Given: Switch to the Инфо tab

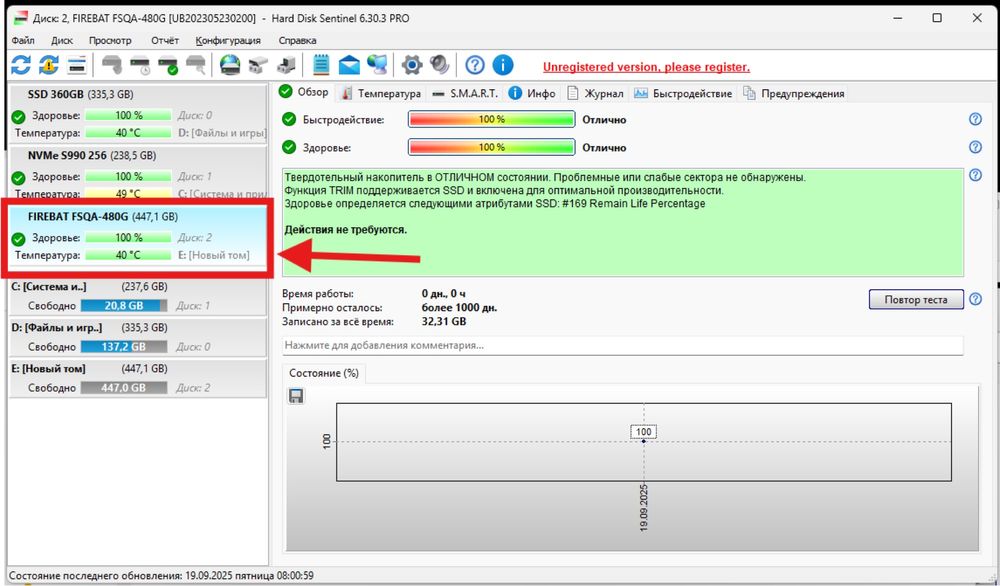Looking at the screenshot, I should coord(532,93).
